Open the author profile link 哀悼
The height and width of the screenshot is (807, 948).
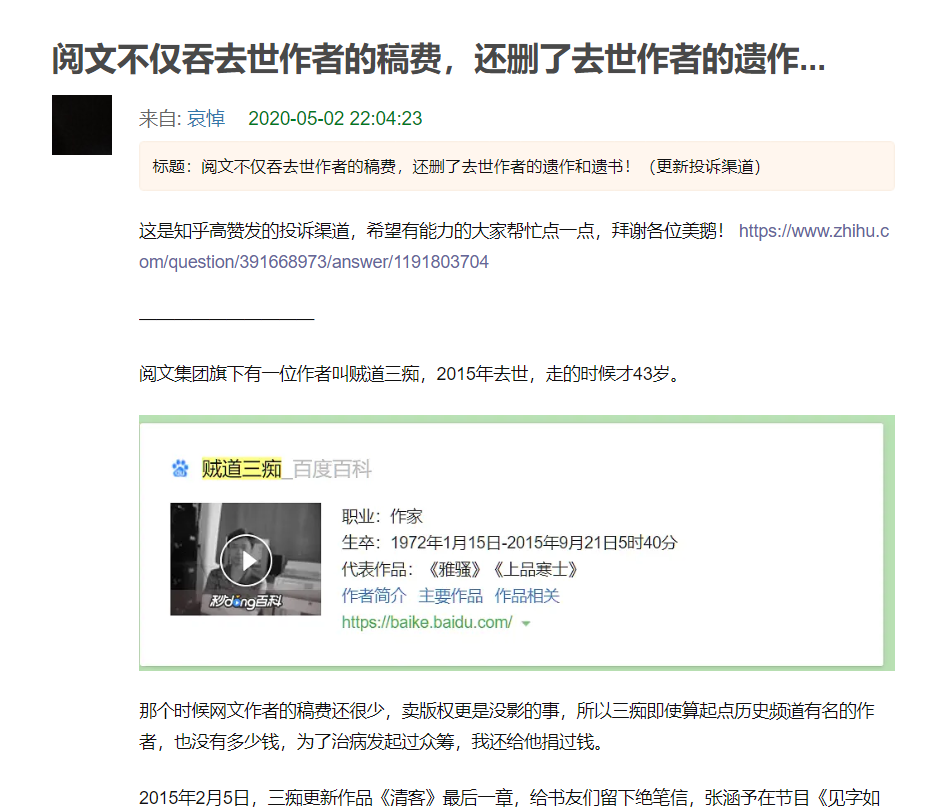(206, 119)
